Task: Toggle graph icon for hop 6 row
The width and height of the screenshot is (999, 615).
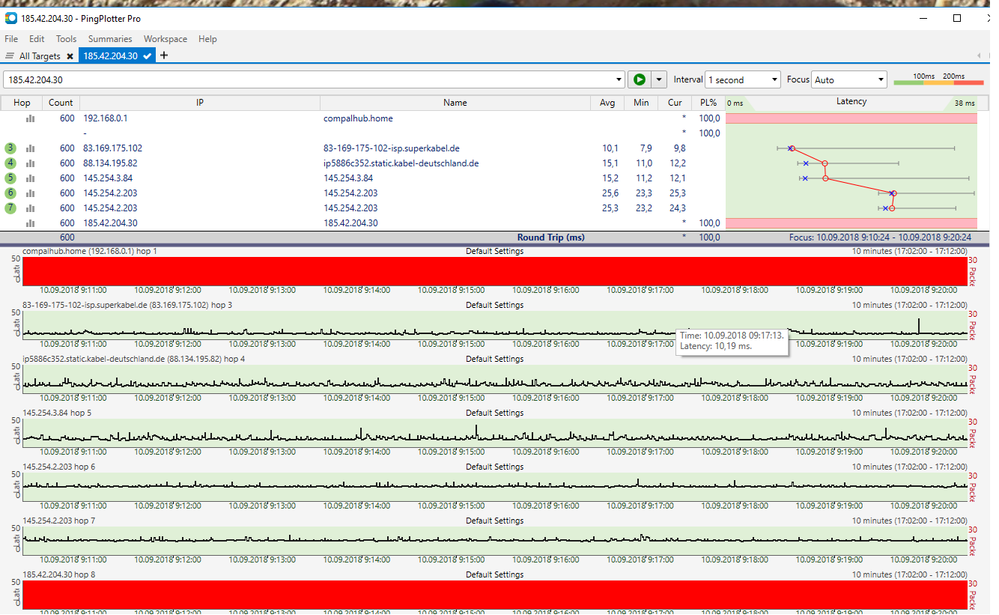Action: [30, 193]
